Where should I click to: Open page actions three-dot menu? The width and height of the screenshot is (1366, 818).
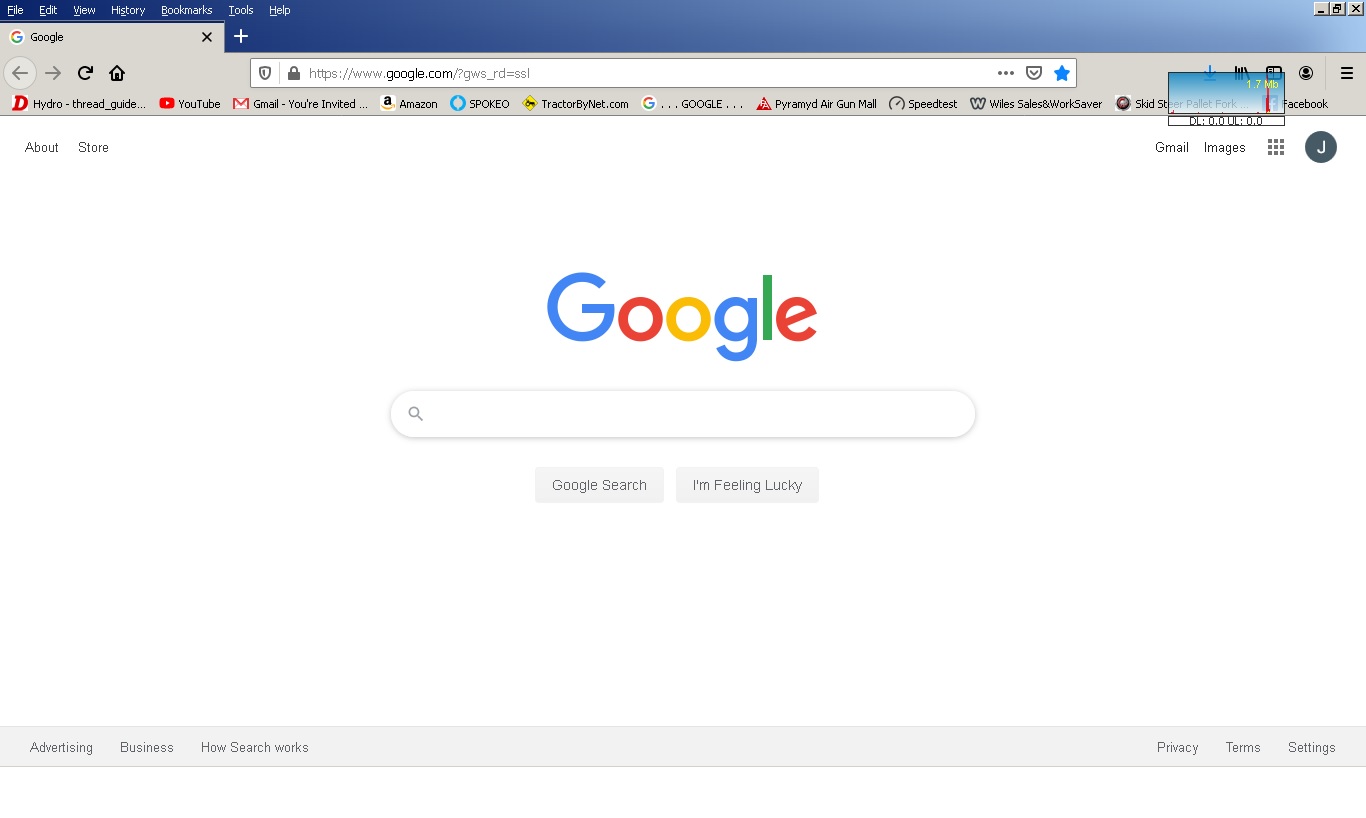1006,73
